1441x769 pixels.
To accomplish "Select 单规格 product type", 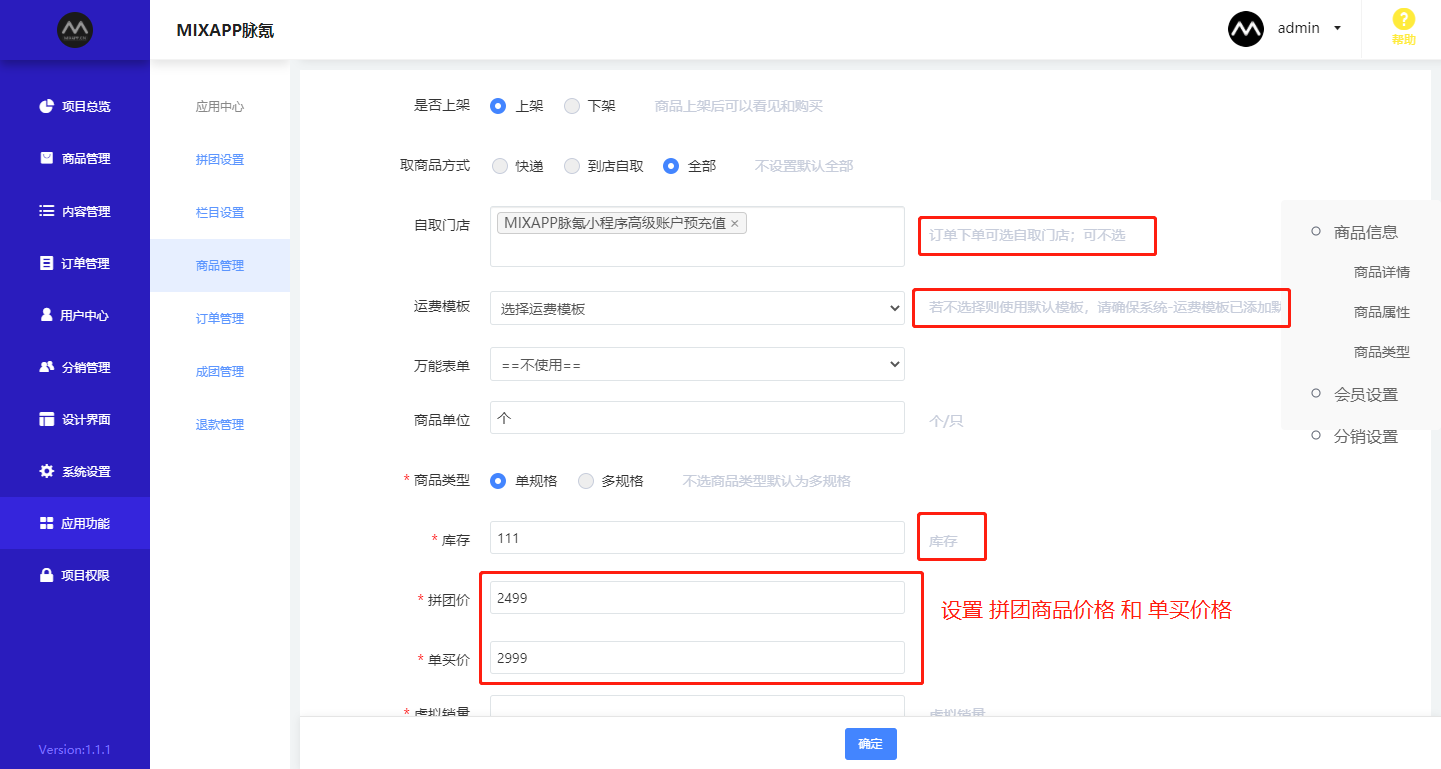I will 498,481.
